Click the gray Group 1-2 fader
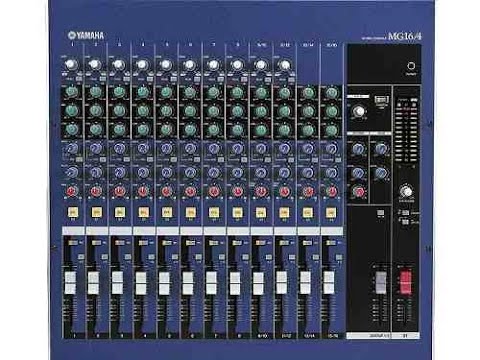Viewport: 480px width, 360px height. pyautogui.click(x=381, y=283)
